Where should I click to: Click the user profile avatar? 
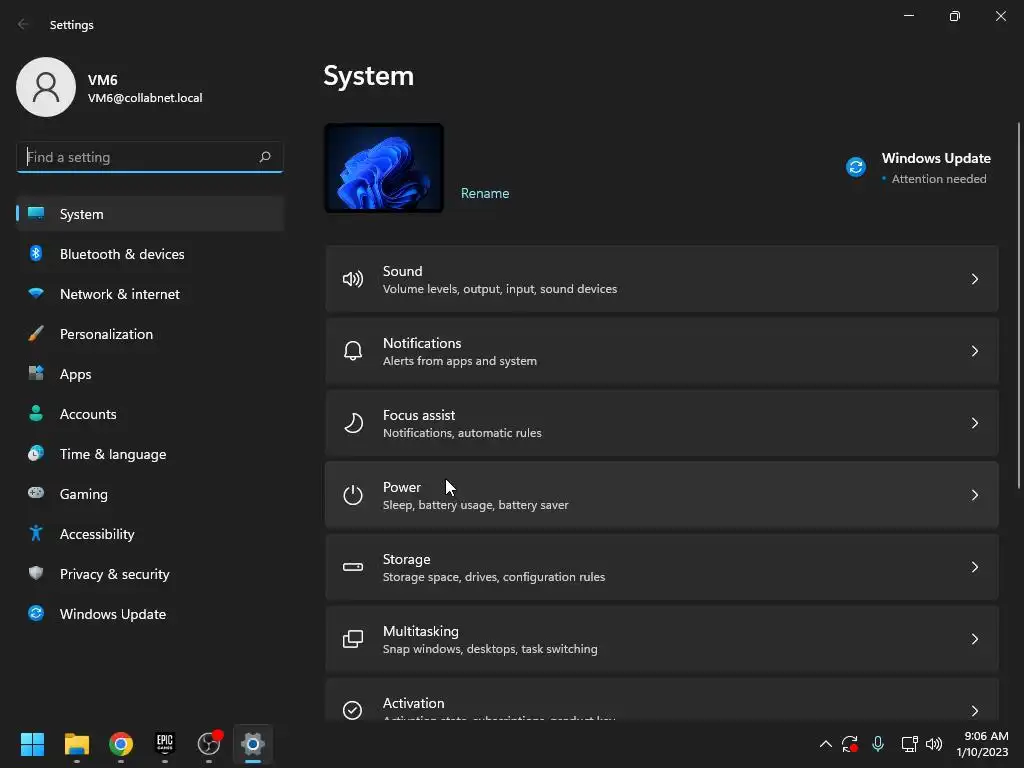46,87
